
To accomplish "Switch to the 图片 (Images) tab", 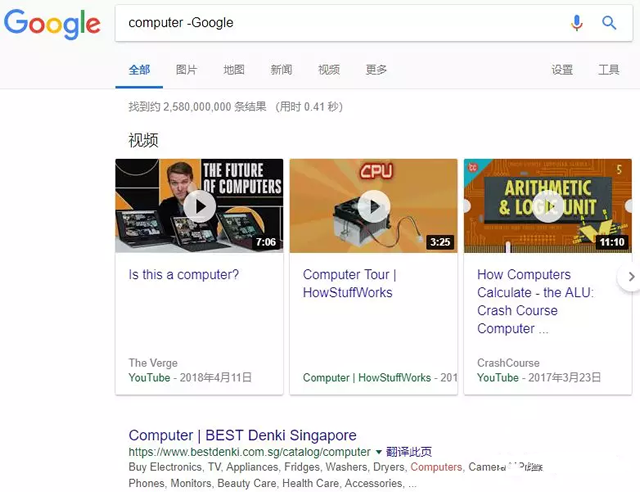I will coord(186,70).
